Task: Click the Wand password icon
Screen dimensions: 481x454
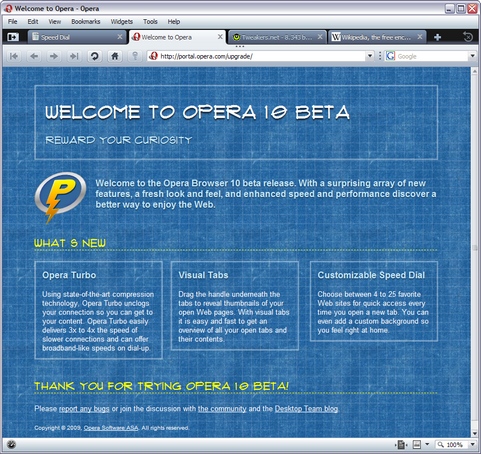Action: coord(135,56)
